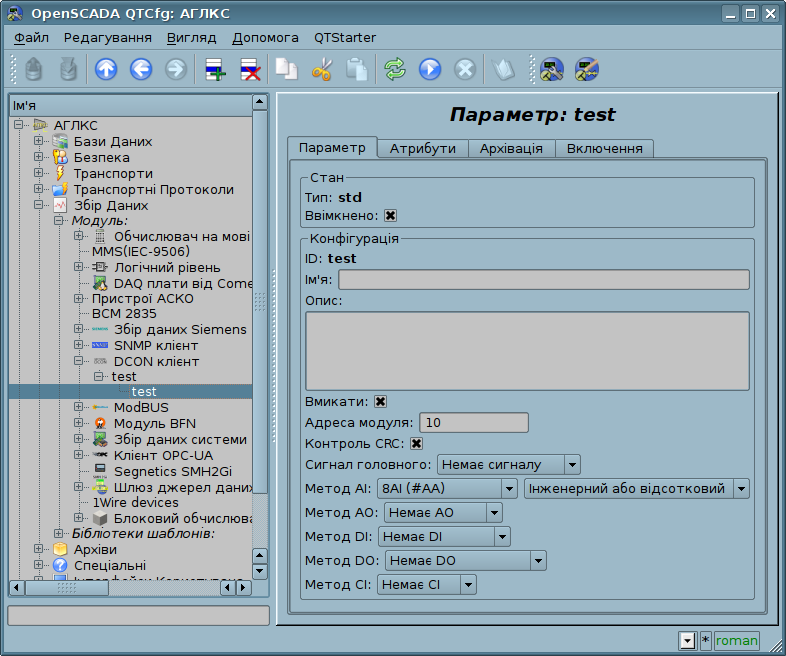The width and height of the screenshot is (786, 656).
Task: Expand the ModBUS tree node
Action: [x=79, y=408]
